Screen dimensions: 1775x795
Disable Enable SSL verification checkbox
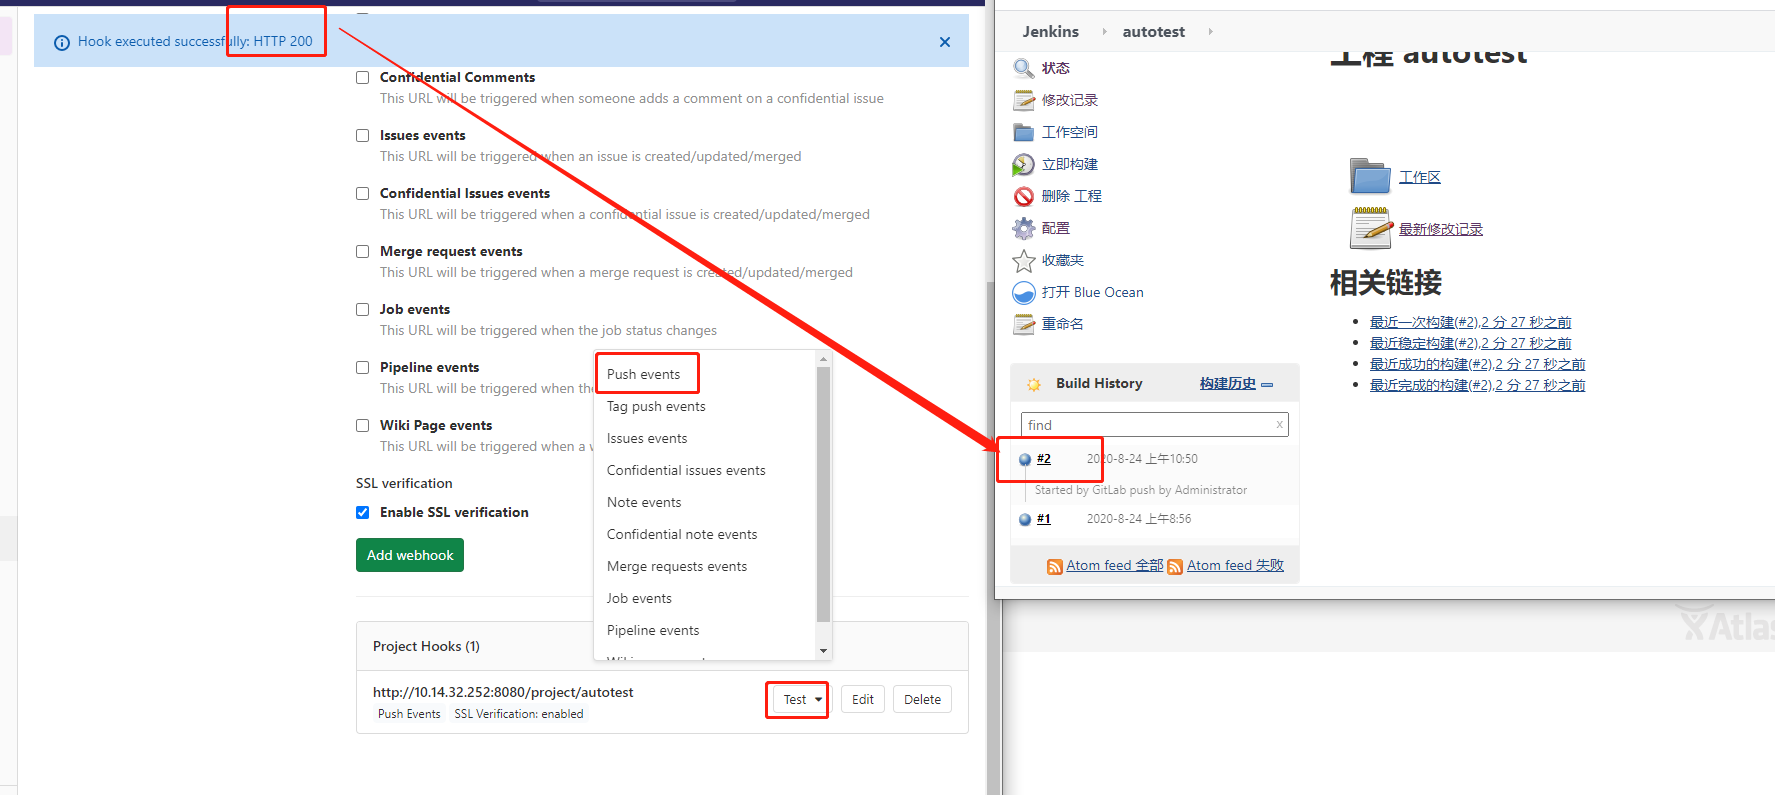[363, 512]
